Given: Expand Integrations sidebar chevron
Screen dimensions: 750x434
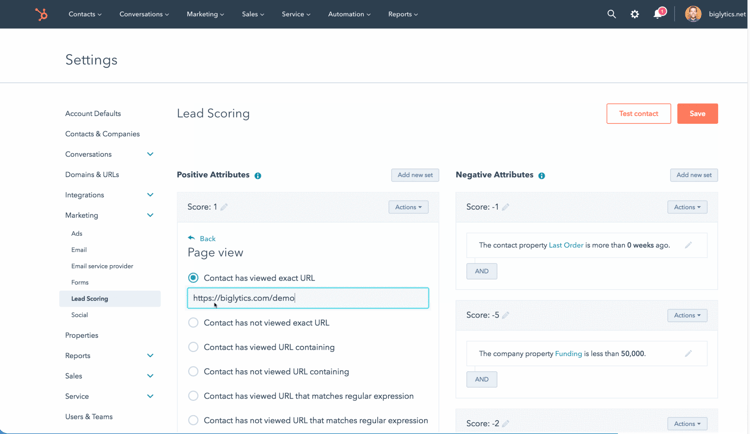Looking at the screenshot, I should click(x=150, y=195).
